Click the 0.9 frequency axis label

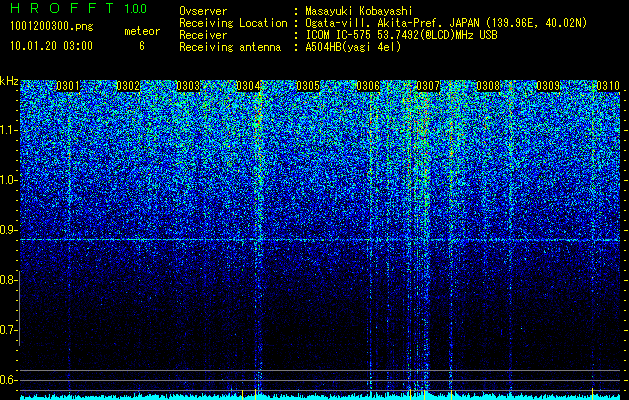point(8,230)
